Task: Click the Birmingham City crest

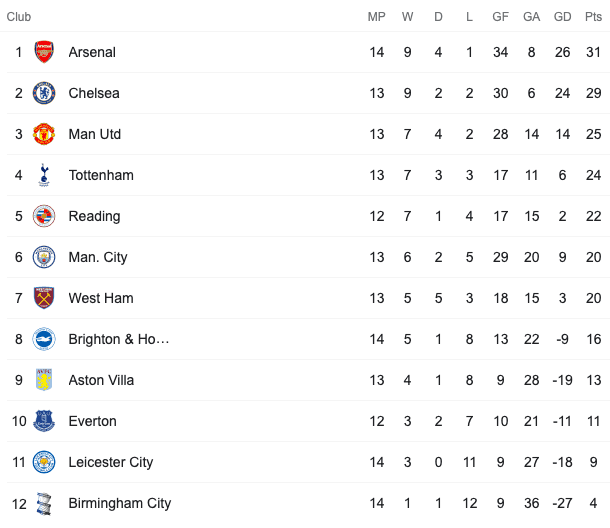Action: pos(44,503)
